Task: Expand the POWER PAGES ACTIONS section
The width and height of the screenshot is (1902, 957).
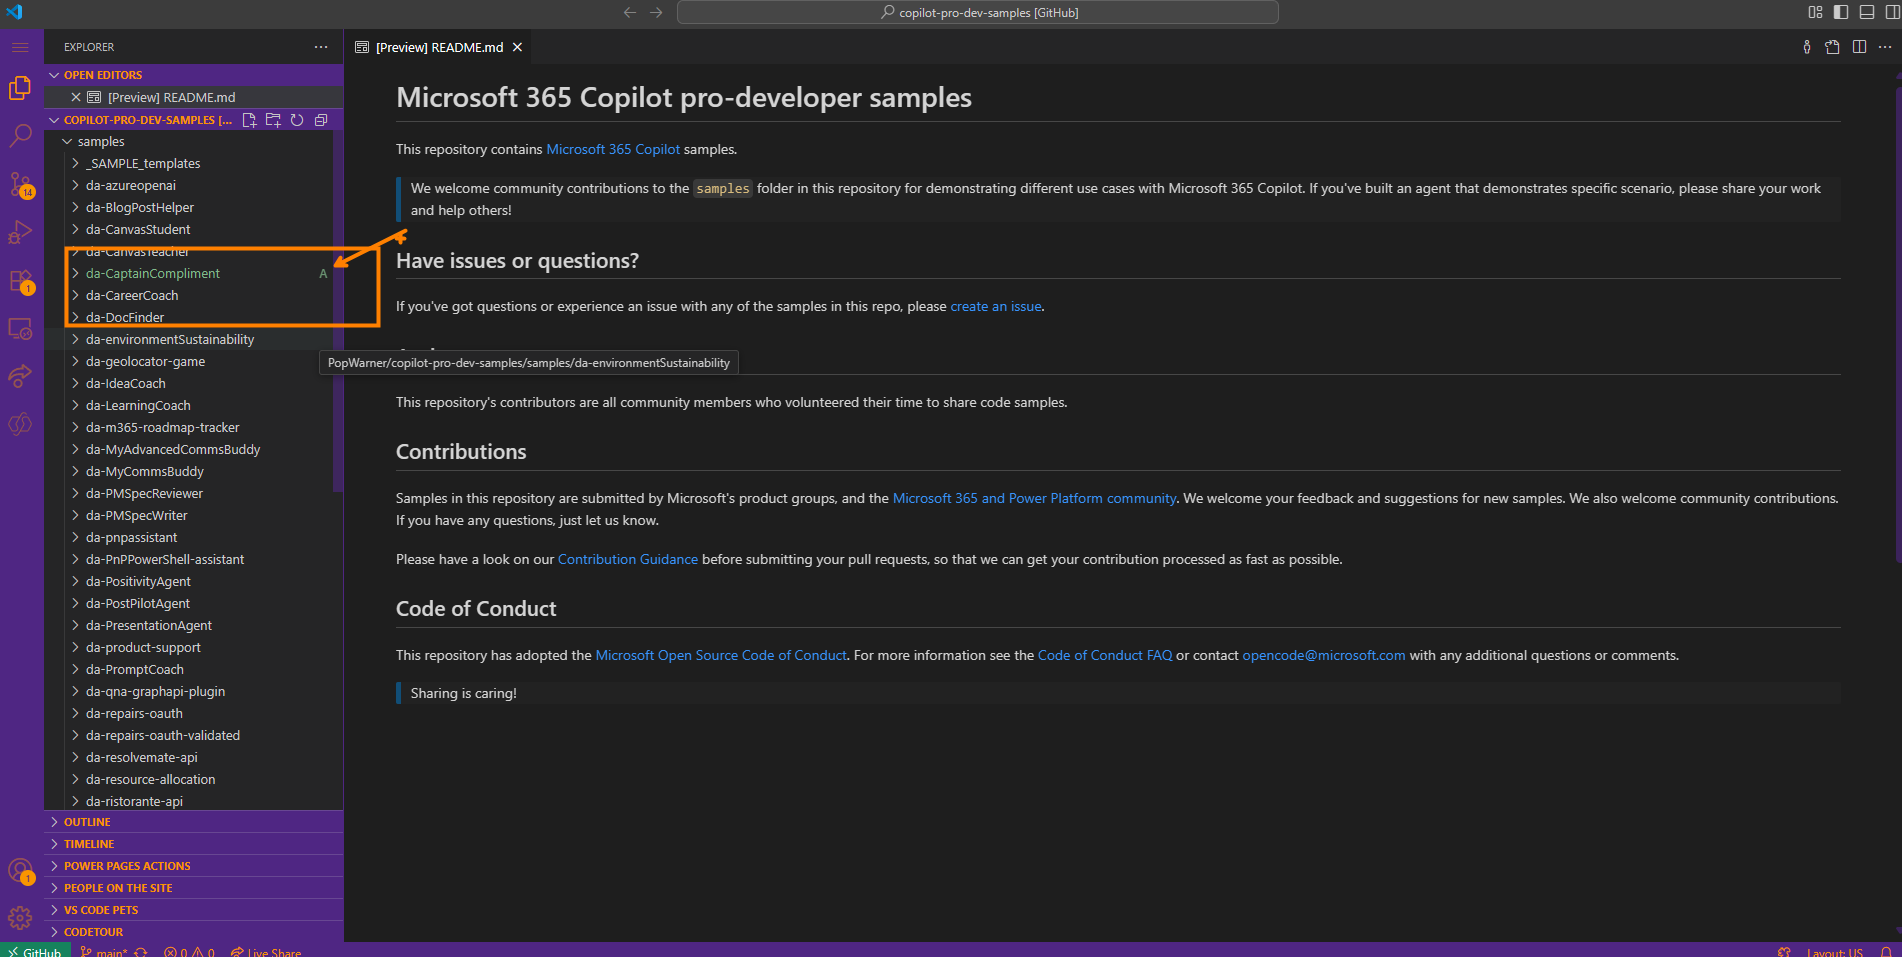Action: tap(193, 866)
